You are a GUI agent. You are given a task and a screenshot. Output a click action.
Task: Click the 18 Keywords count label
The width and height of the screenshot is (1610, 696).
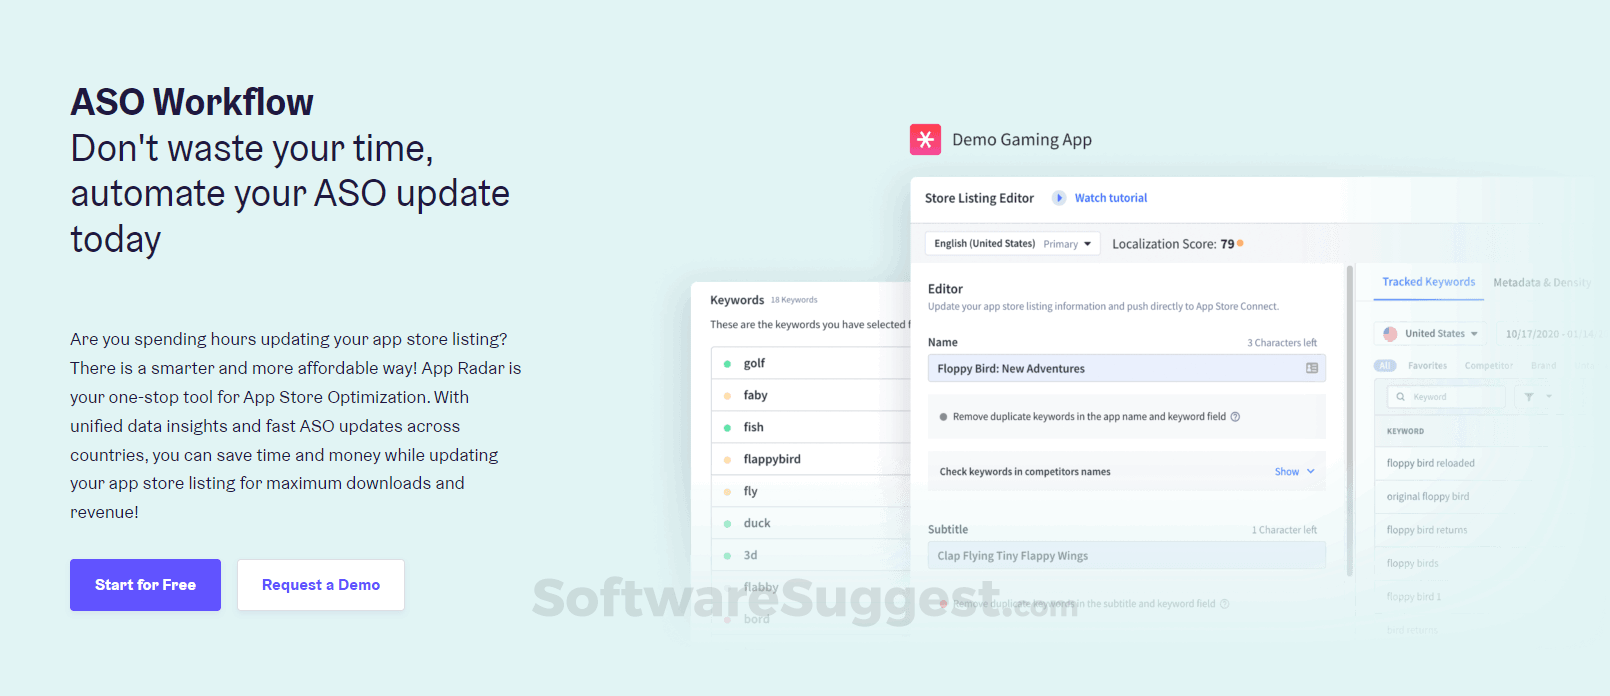tap(794, 300)
